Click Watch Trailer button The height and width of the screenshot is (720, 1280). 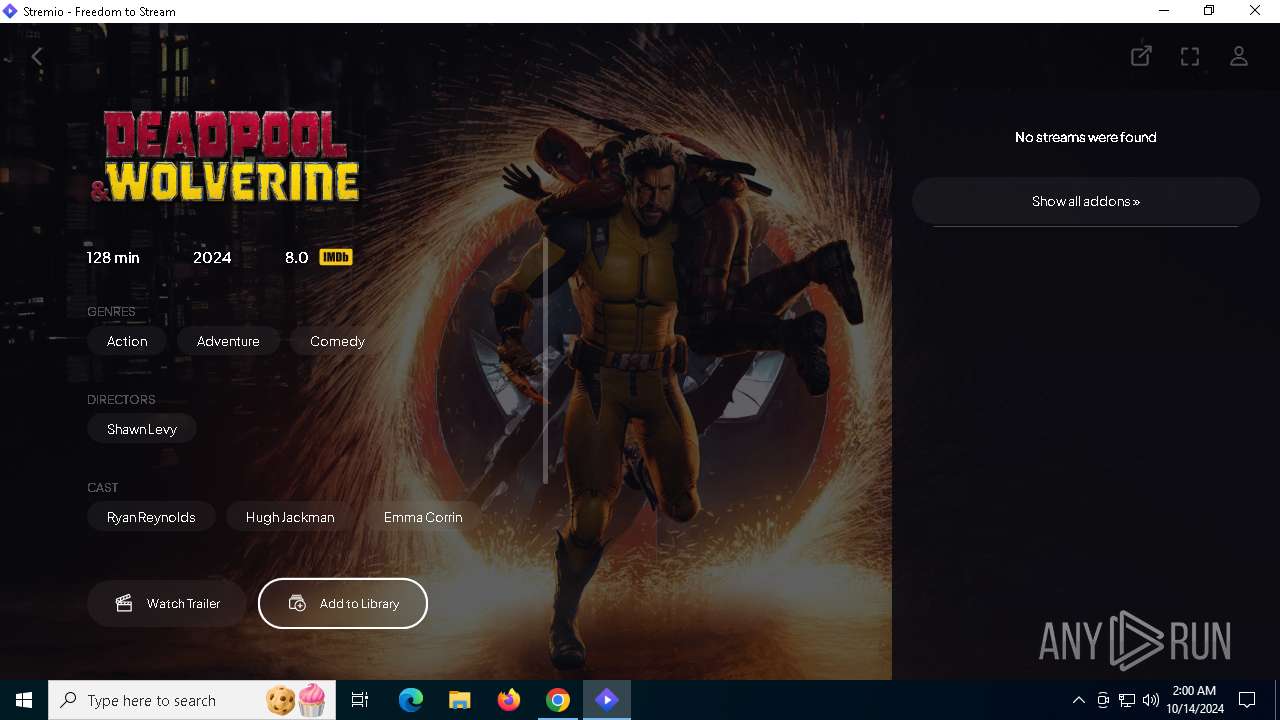point(167,603)
